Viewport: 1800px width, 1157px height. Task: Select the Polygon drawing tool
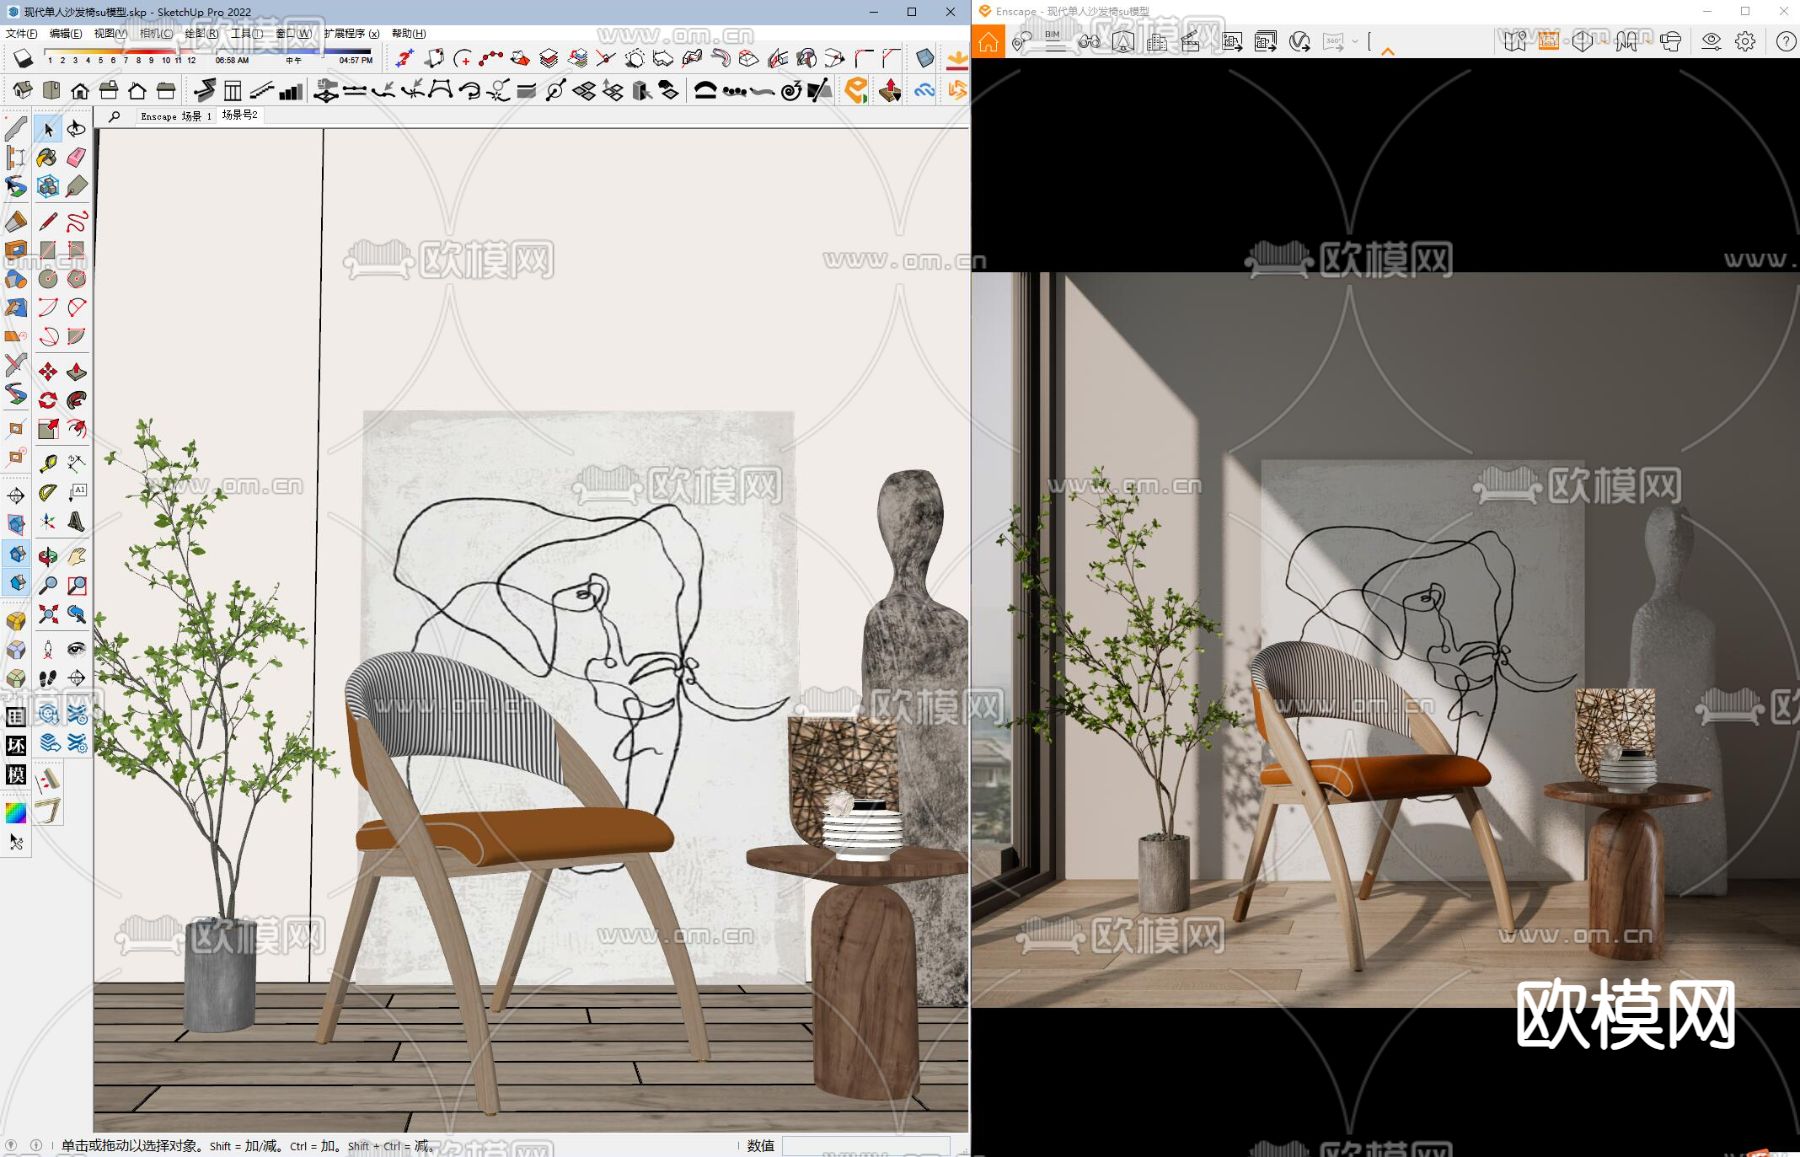(x=76, y=279)
